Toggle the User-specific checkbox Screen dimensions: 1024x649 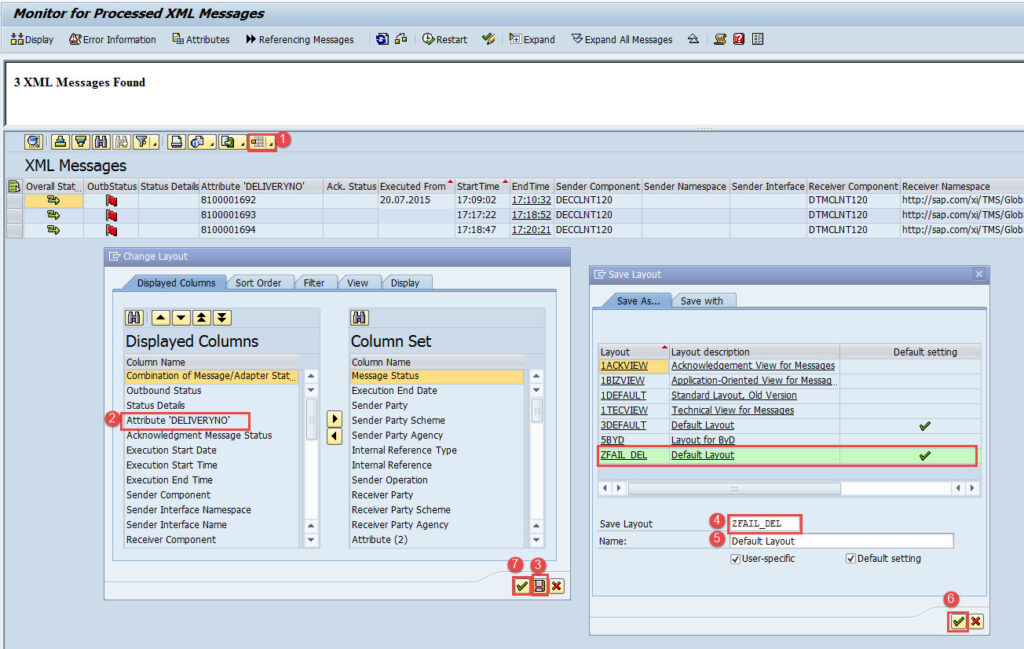point(735,559)
